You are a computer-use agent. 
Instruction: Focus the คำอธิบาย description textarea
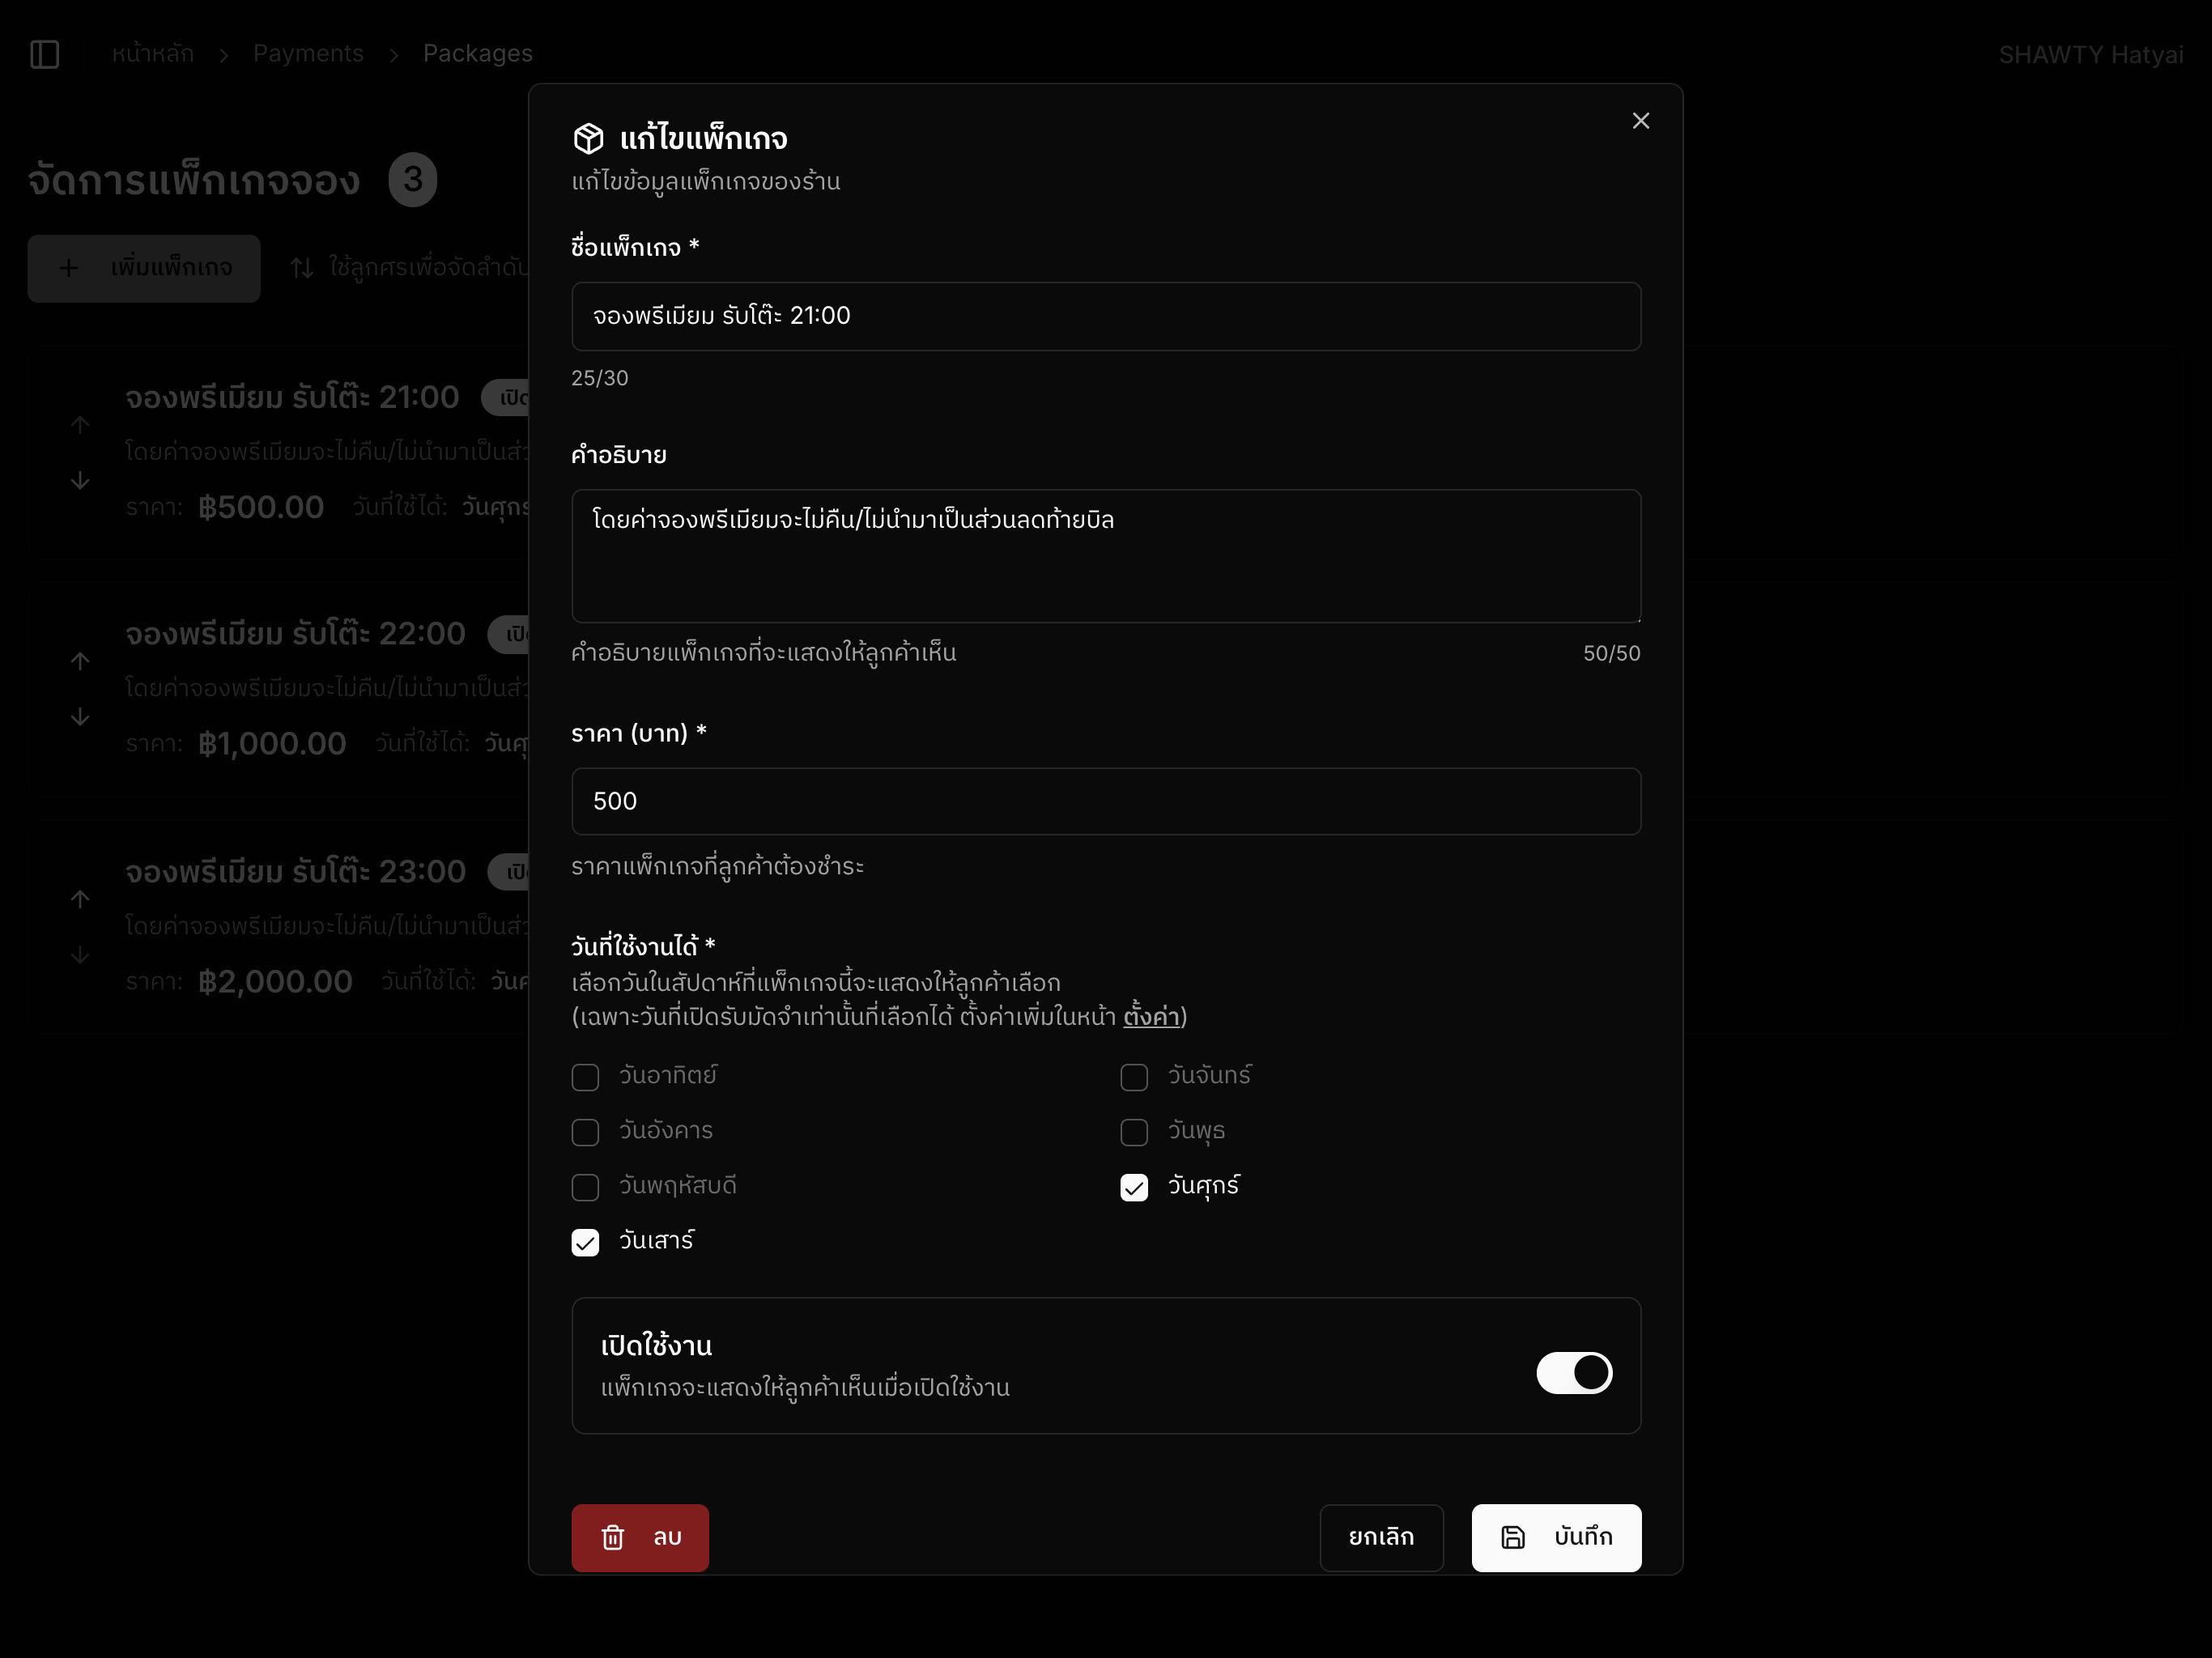(x=1106, y=556)
